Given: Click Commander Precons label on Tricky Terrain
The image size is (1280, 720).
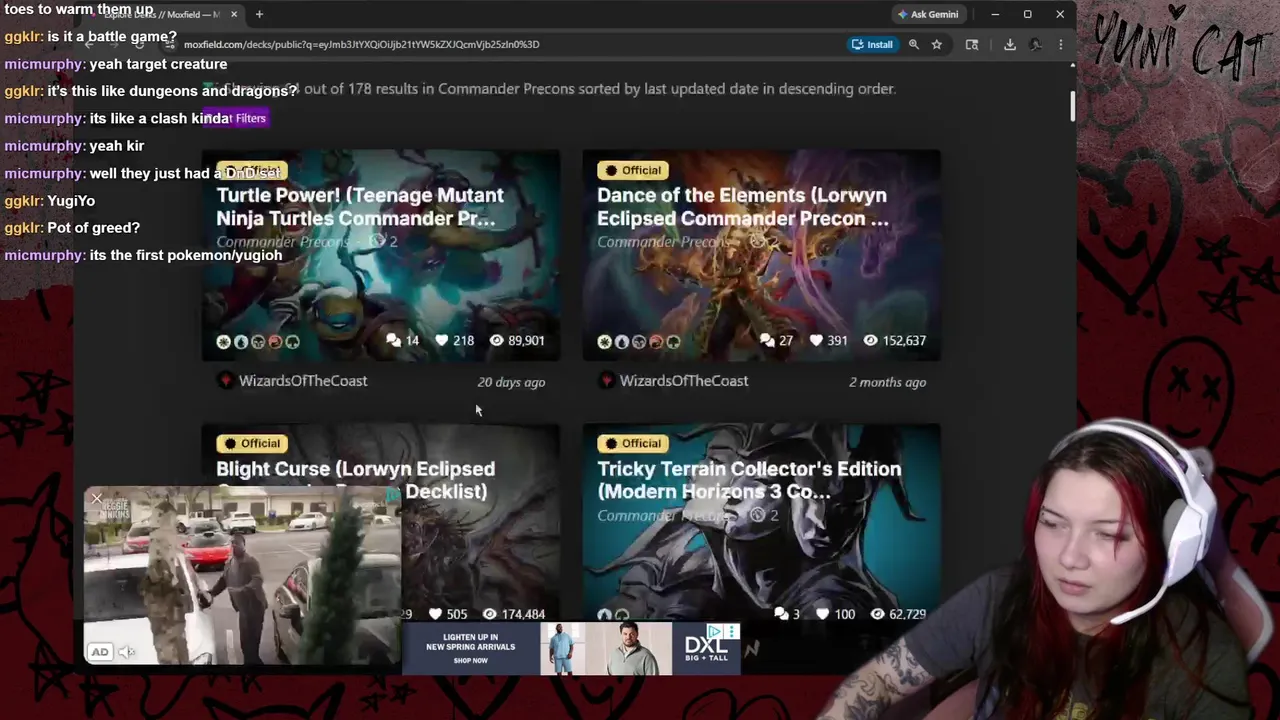Looking at the screenshot, I should [x=664, y=515].
